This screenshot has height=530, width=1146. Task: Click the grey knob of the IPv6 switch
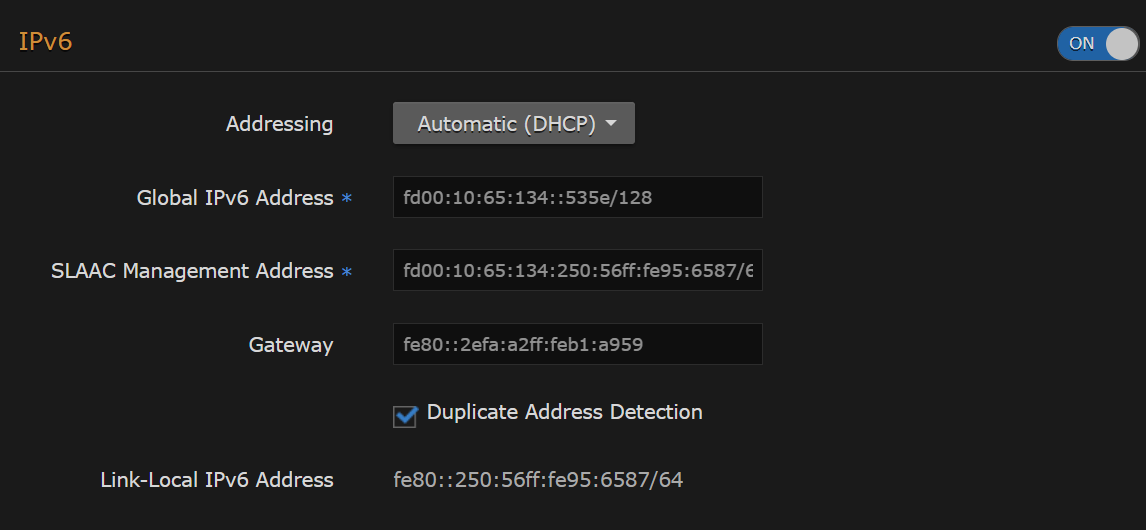(1121, 43)
